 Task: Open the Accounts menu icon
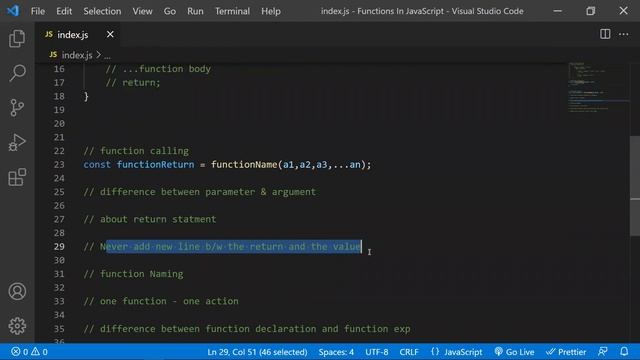pos(17,291)
